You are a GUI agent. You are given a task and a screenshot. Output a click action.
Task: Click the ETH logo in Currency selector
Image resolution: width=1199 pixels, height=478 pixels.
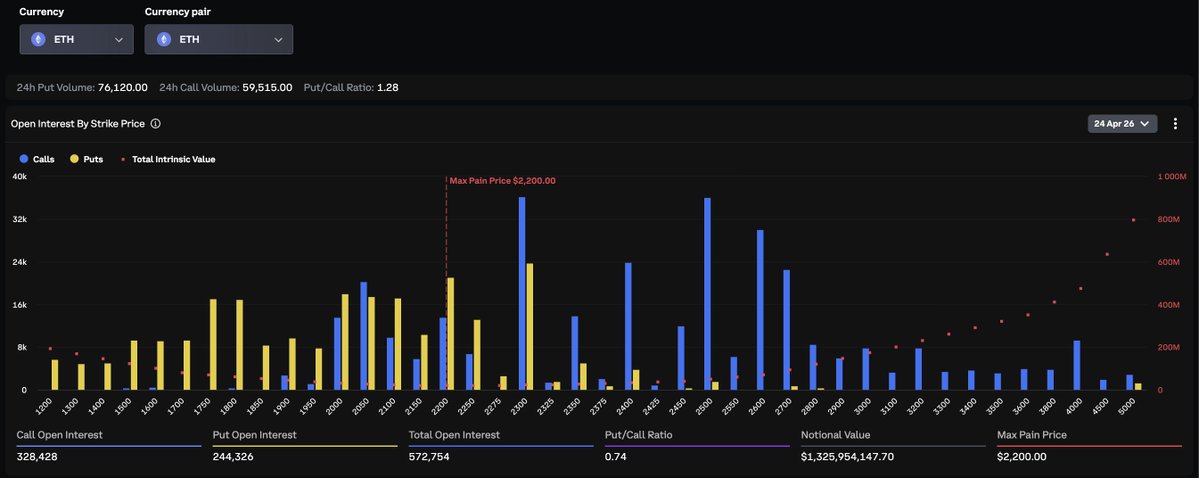[39, 39]
